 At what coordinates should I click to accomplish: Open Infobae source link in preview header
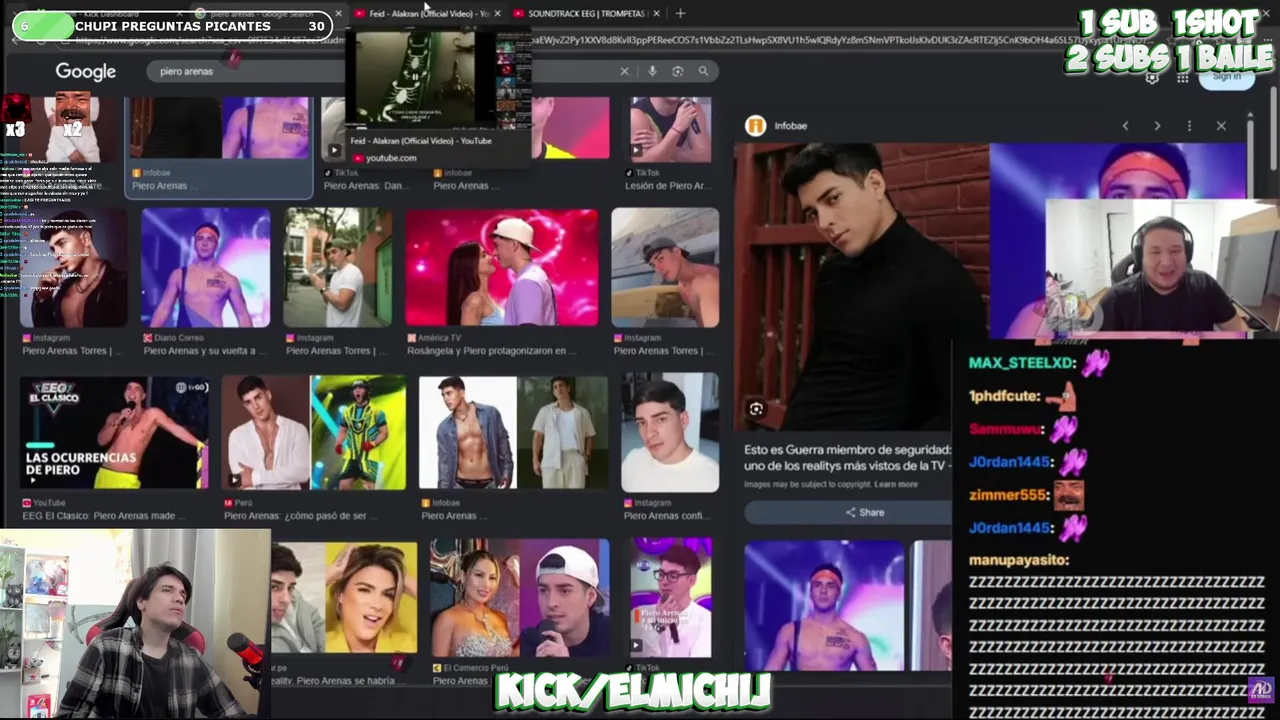point(790,126)
